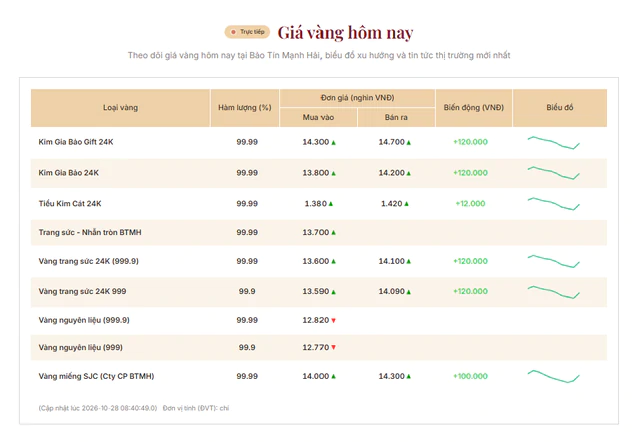Select Vàng nguyên liệu (999) row name
The width and height of the screenshot is (640, 442).
coord(80,348)
